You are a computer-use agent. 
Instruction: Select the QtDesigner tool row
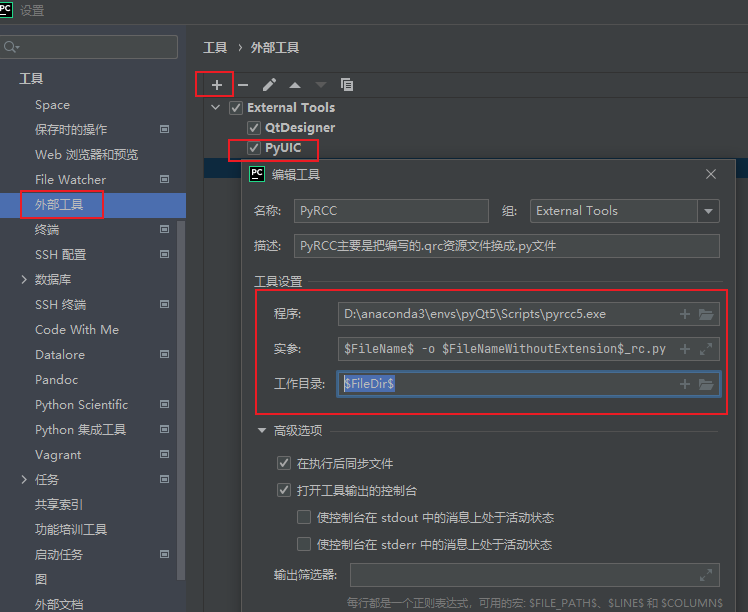click(x=300, y=128)
